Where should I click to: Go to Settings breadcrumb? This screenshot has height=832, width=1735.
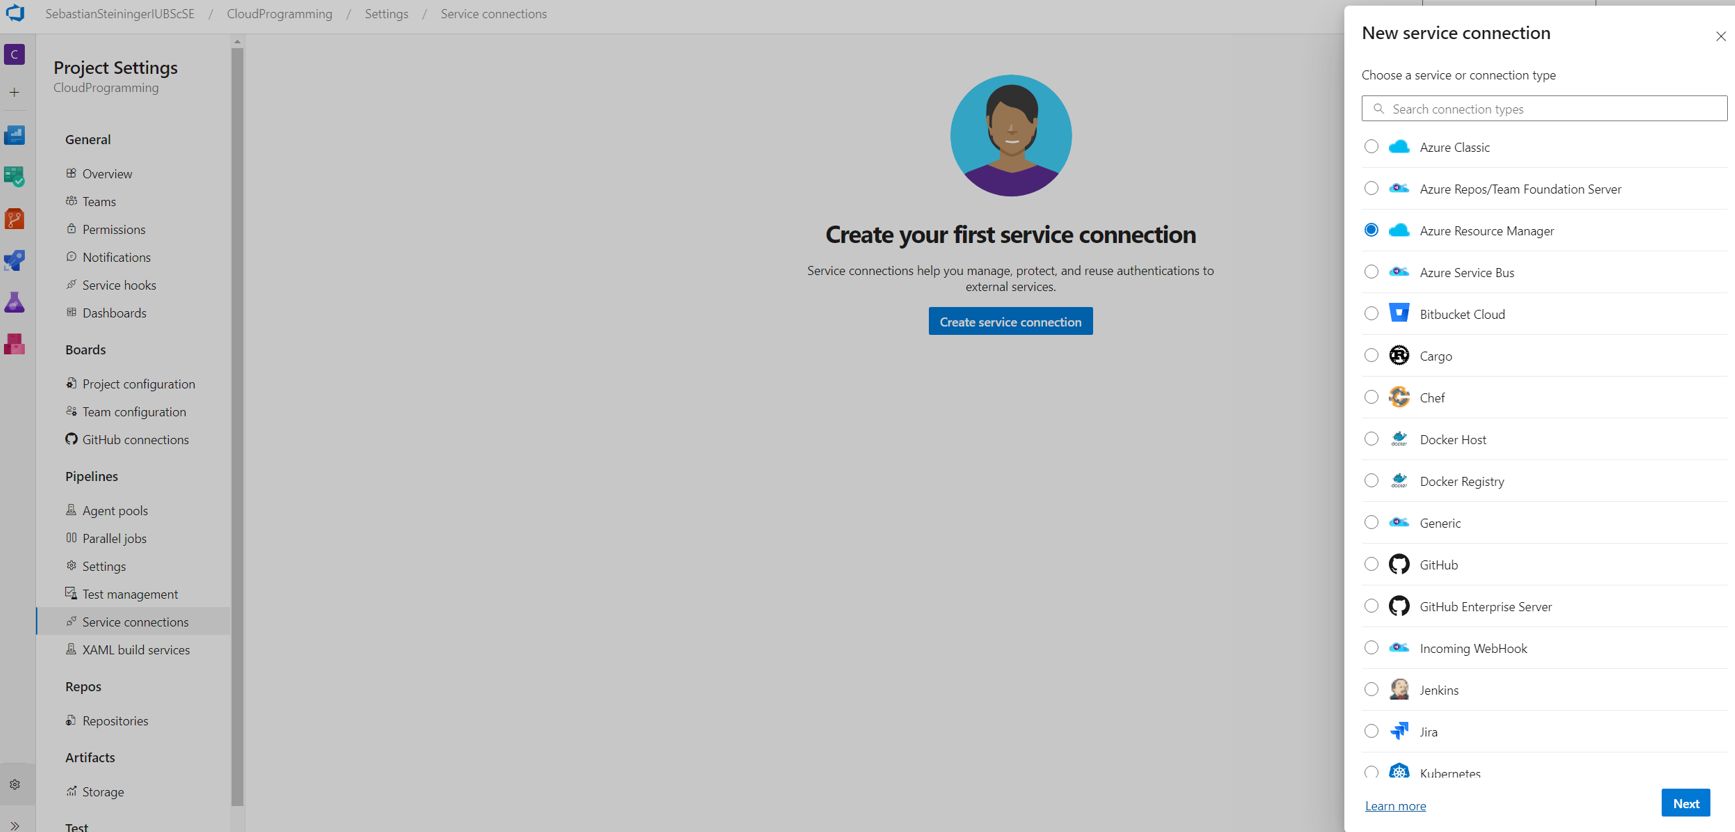coord(386,14)
